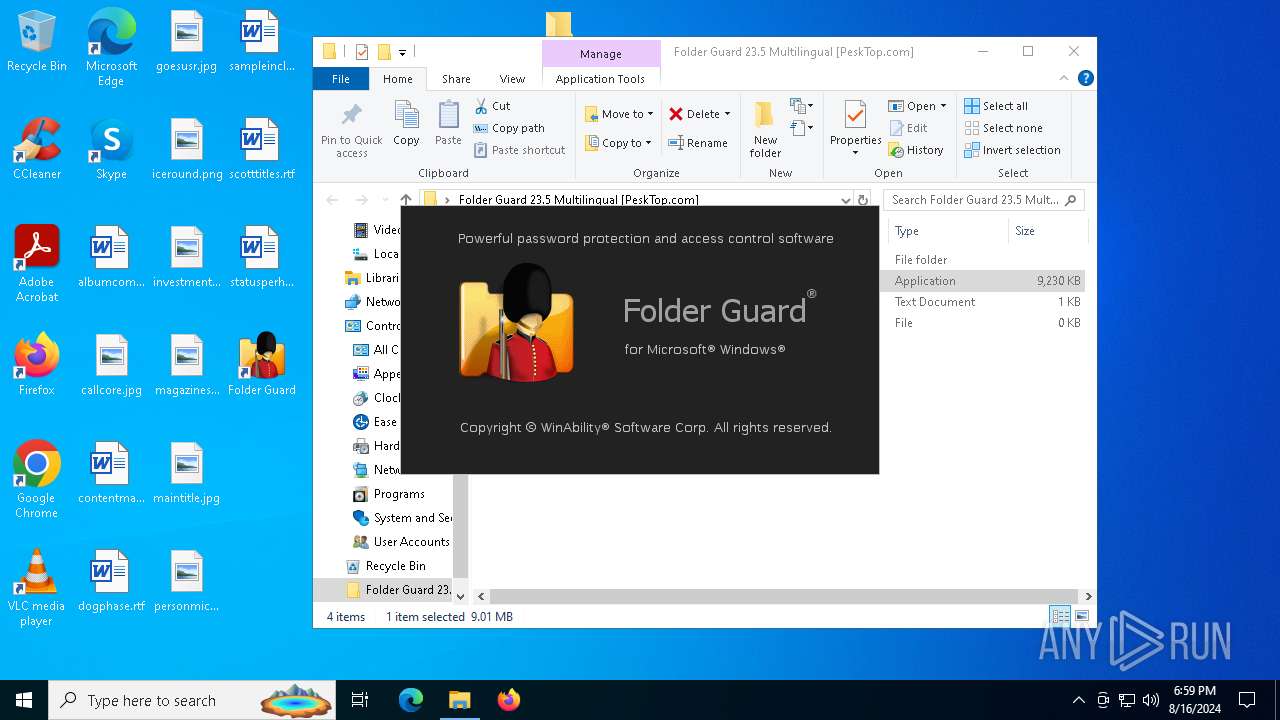The image size is (1280, 720).
Task: Open Google Chrome desktop shortcut
Action: point(37,479)
